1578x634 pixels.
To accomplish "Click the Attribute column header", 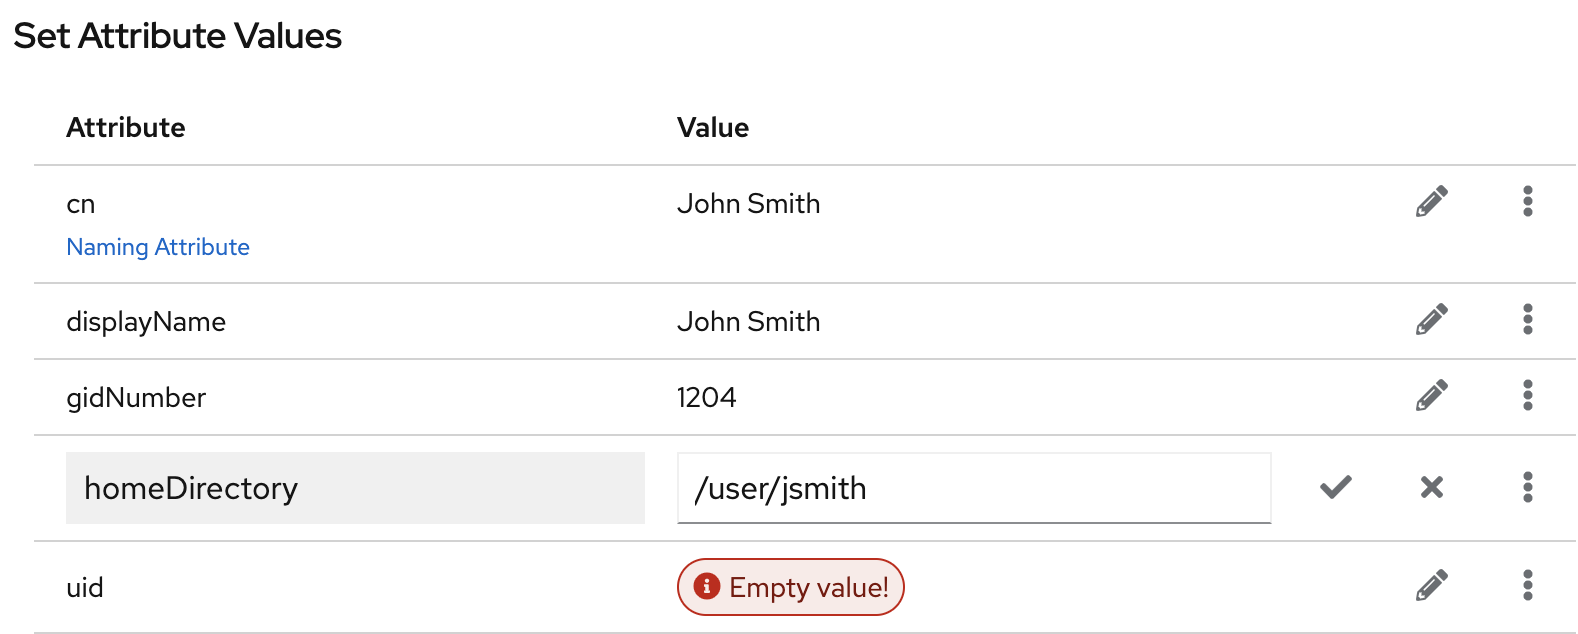I will pyautogui.click(x=126, y=128).
